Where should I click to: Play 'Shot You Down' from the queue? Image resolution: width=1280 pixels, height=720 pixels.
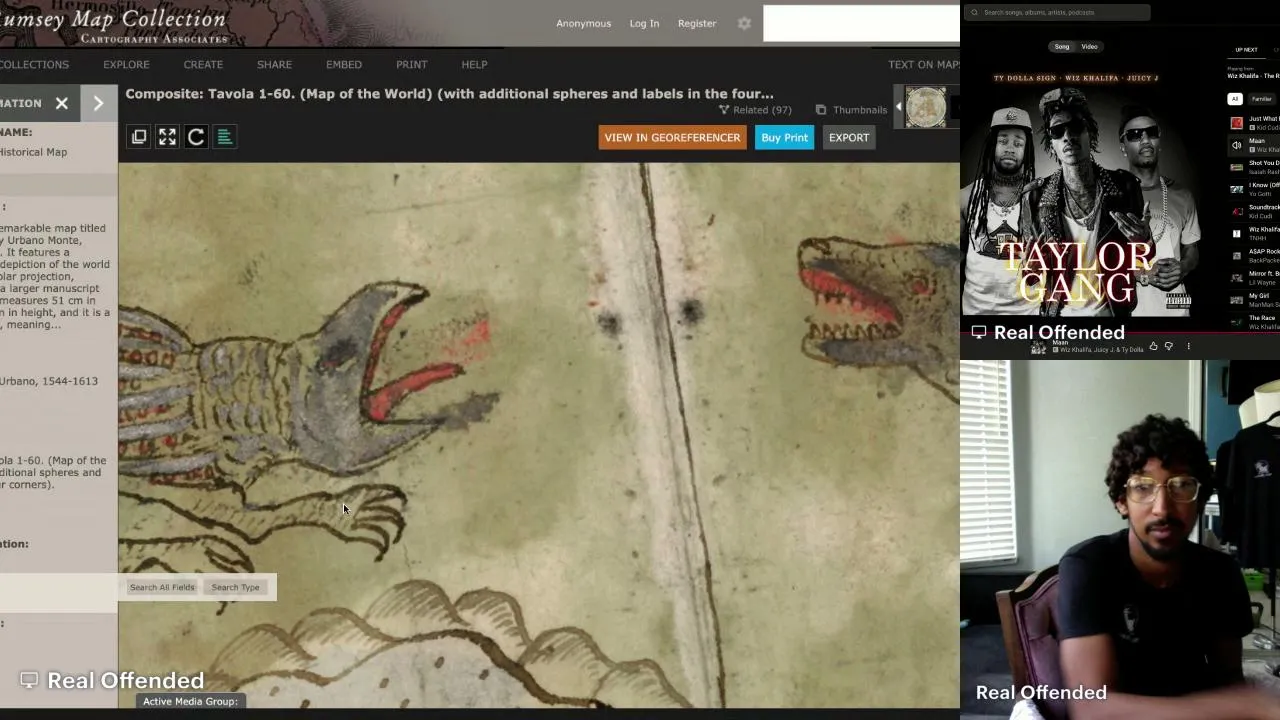coord(1254,167)
